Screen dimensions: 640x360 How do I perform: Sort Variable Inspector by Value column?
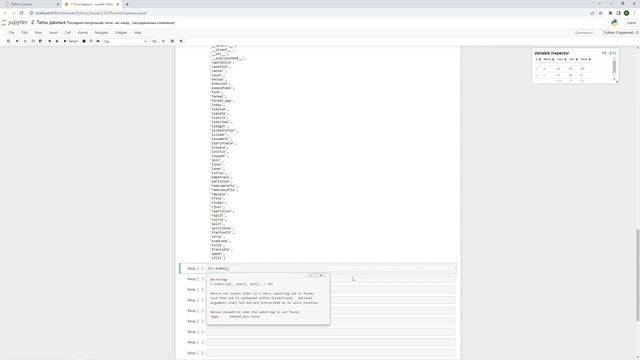[x=586, y=60]
